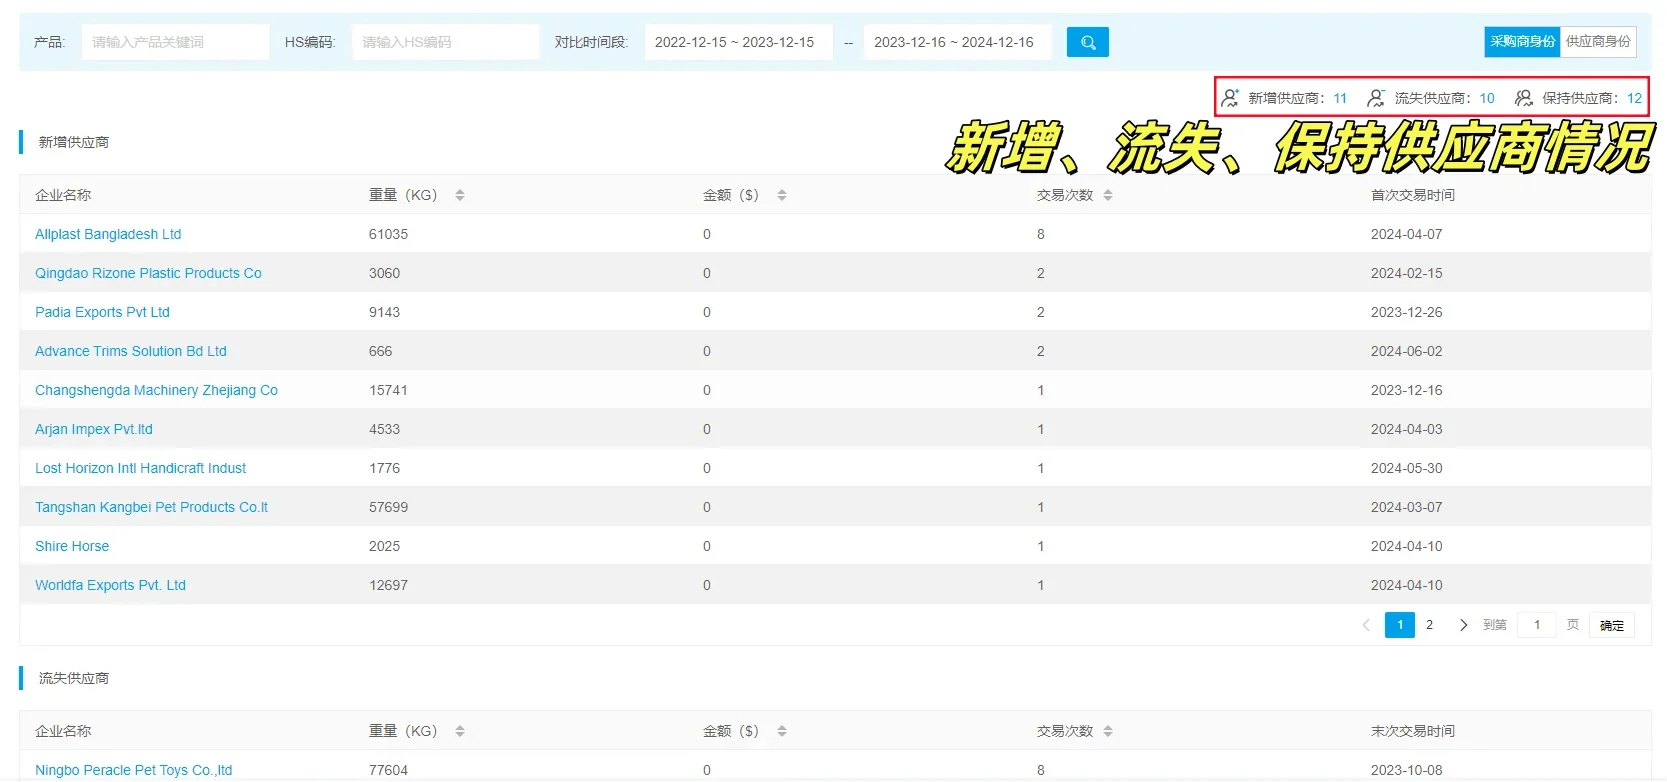Sort new suppliers by 重量 (KG)
Image resolution: width=1667 pixels, height=782 pixels.
(x=460, y=195)
